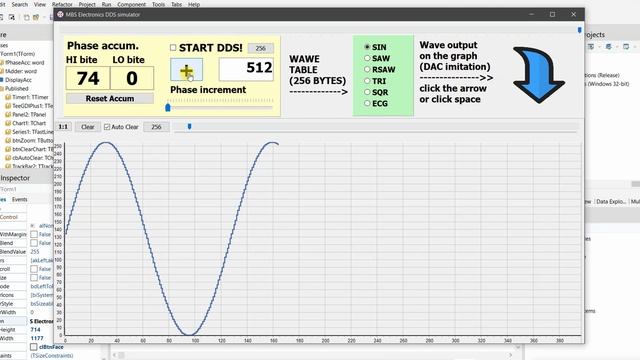The image size is (640, 360).
Task: Click the Panel2: TPanel component icon
Action: [x=8, y=114]
